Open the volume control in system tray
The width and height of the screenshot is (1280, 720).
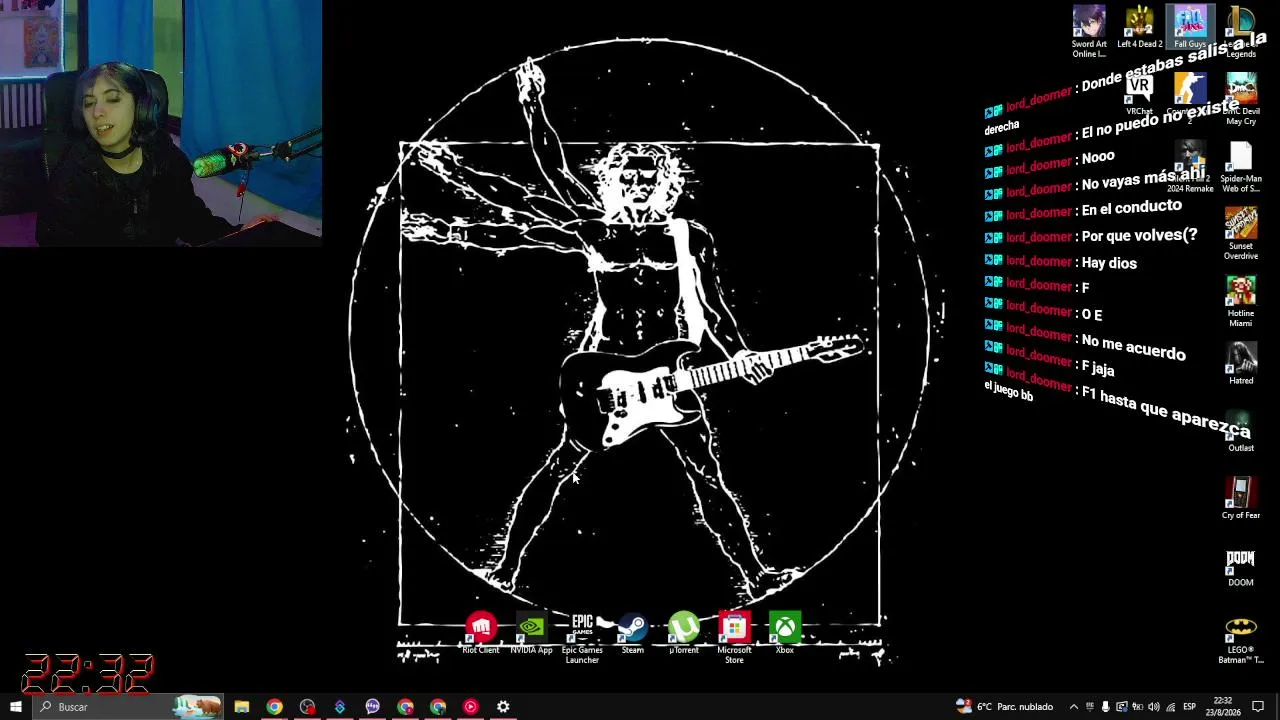(x=1154, y=707)
